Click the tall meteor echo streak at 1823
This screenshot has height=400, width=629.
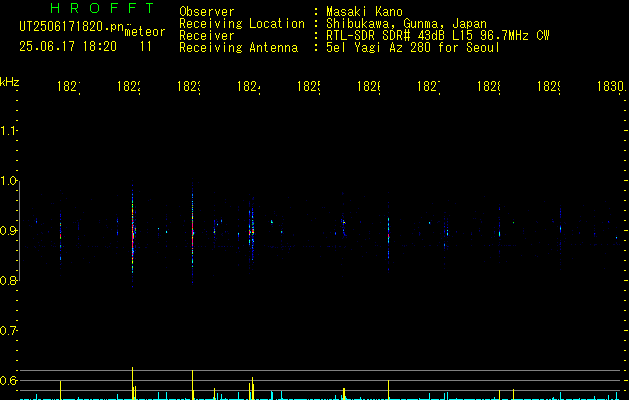[x=193, y=233]
